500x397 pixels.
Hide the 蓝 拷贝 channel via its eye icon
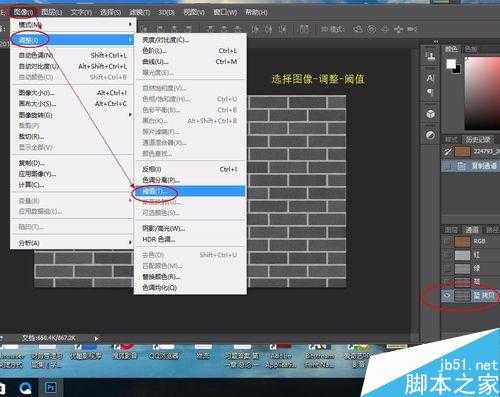click(x=447, y=295)
